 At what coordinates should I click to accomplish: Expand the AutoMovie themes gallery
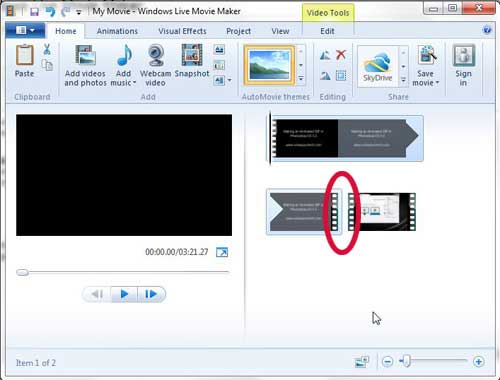[x=301, y=79]
